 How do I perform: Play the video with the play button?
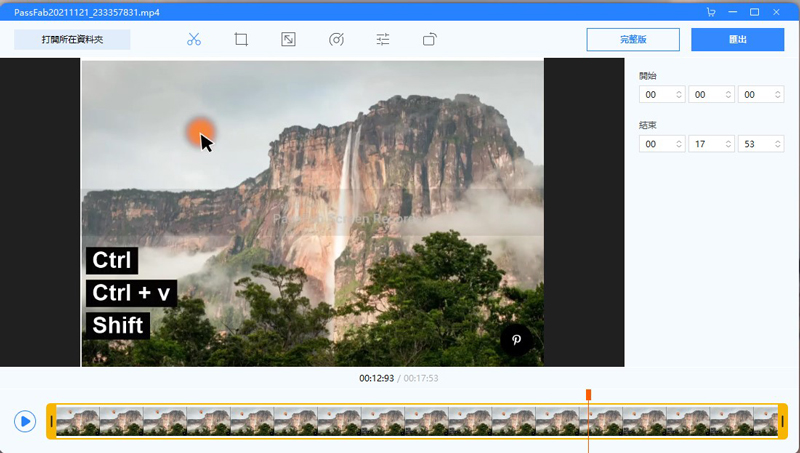[25, 421]
